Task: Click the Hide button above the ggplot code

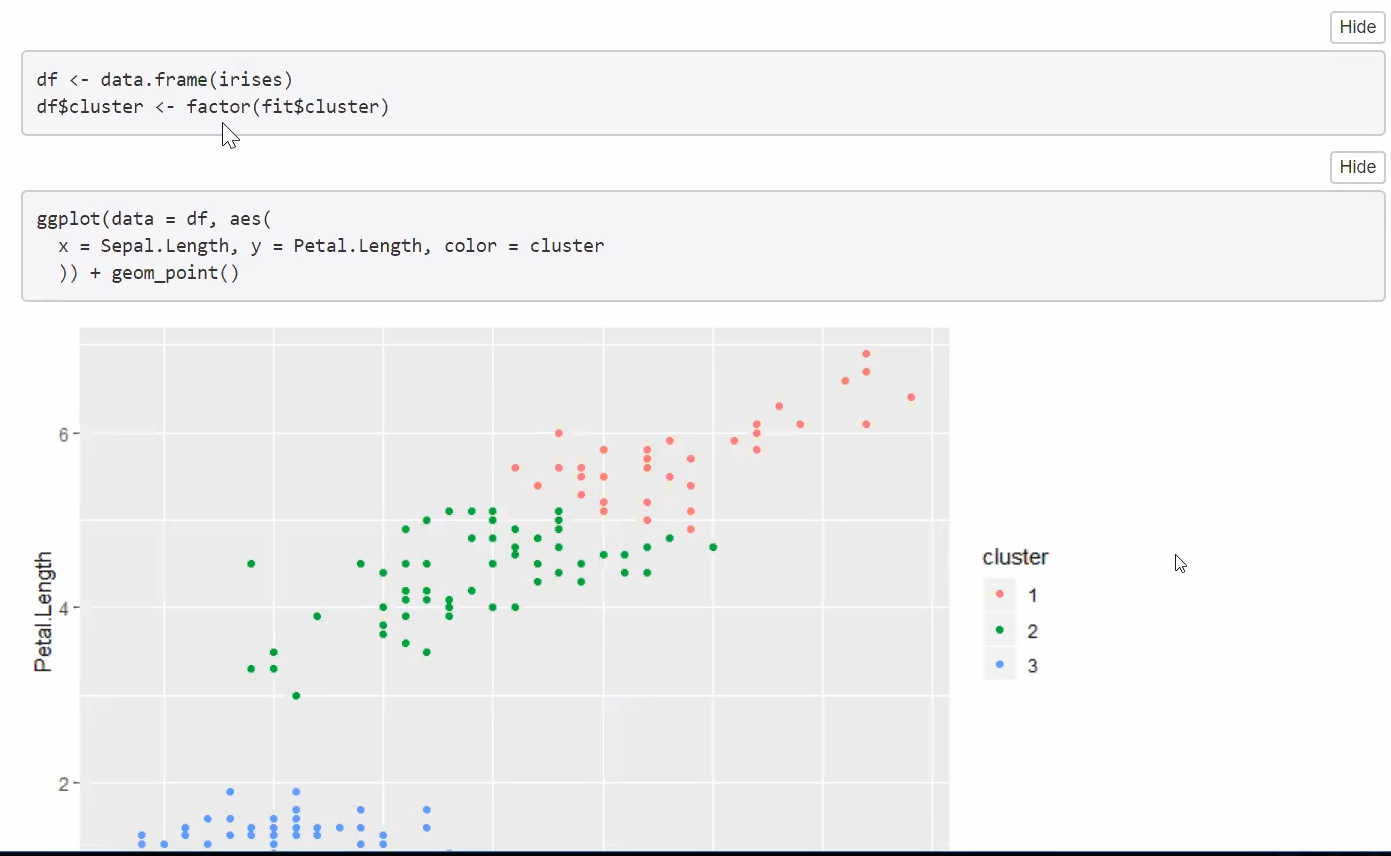Action: click(1357, 167)
